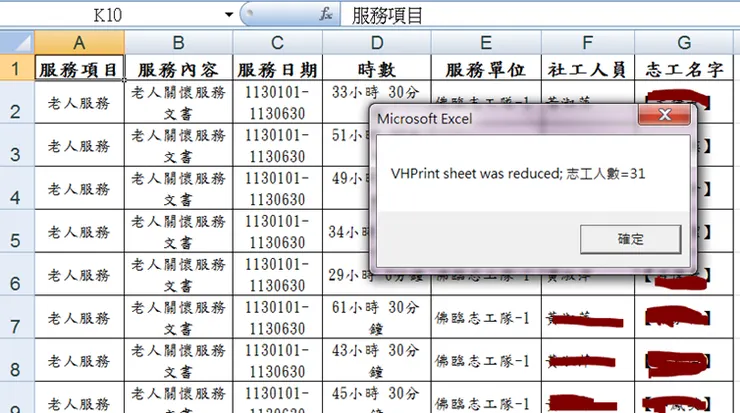Select column D header
The height and width of the screenshot is (413, 740).
[x=377, y=43]
